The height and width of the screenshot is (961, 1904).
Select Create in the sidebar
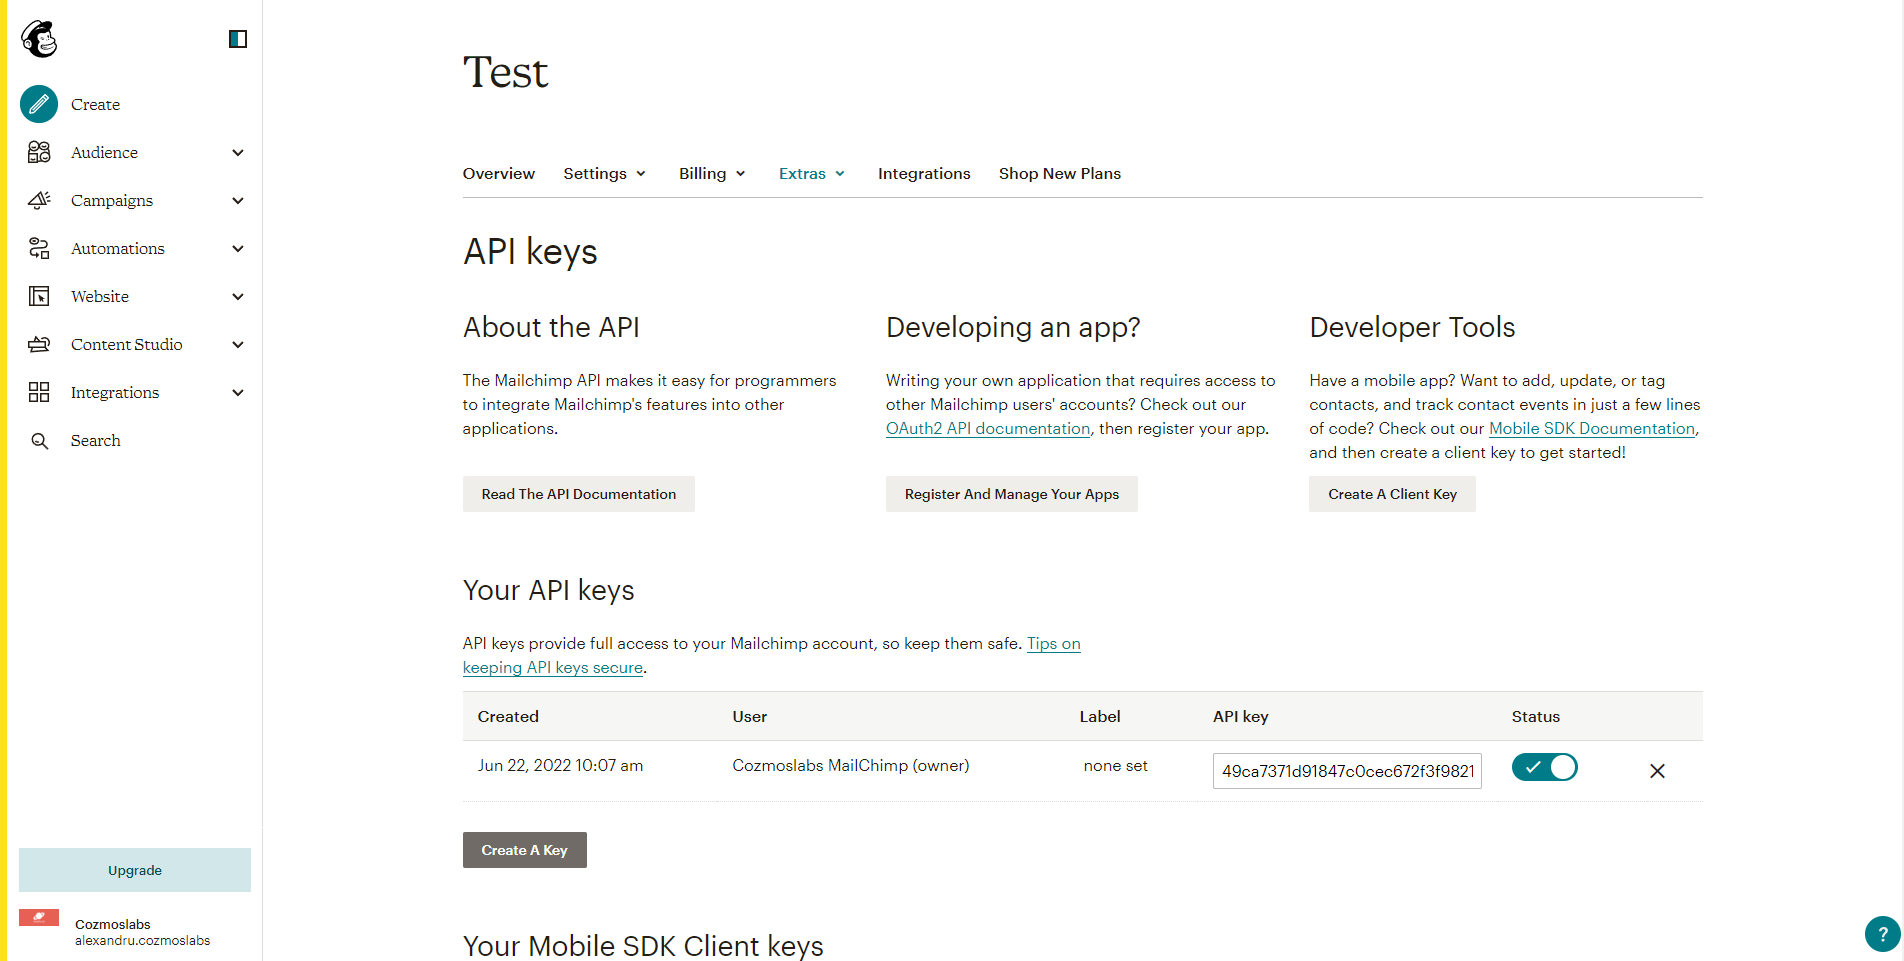[95, 104]
